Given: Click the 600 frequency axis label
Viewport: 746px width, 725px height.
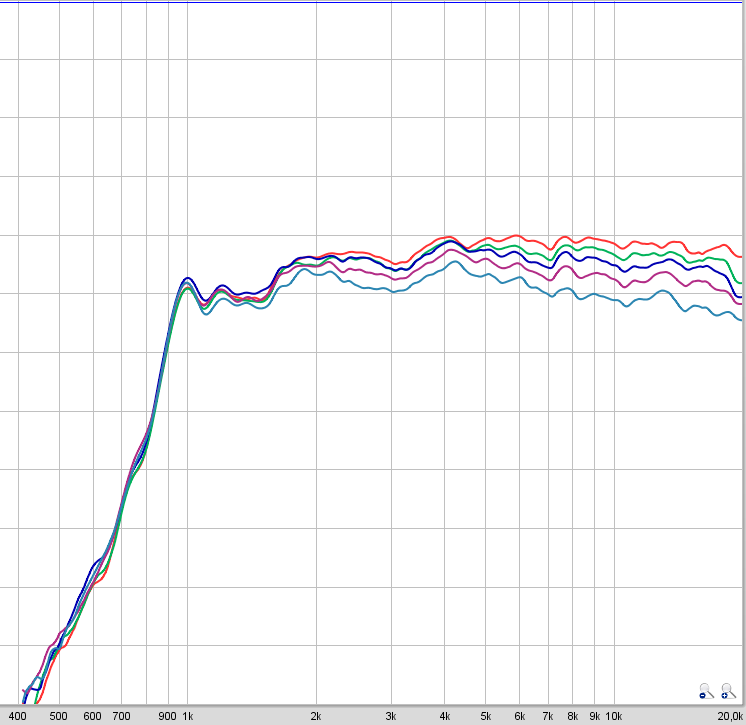Looking at the screenshot, I should [92, 716].
